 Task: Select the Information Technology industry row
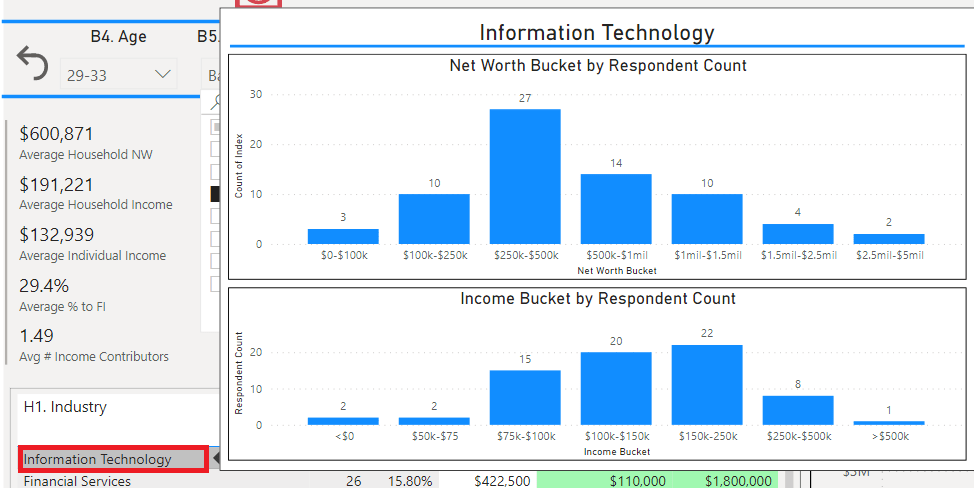tap(98, 459)
